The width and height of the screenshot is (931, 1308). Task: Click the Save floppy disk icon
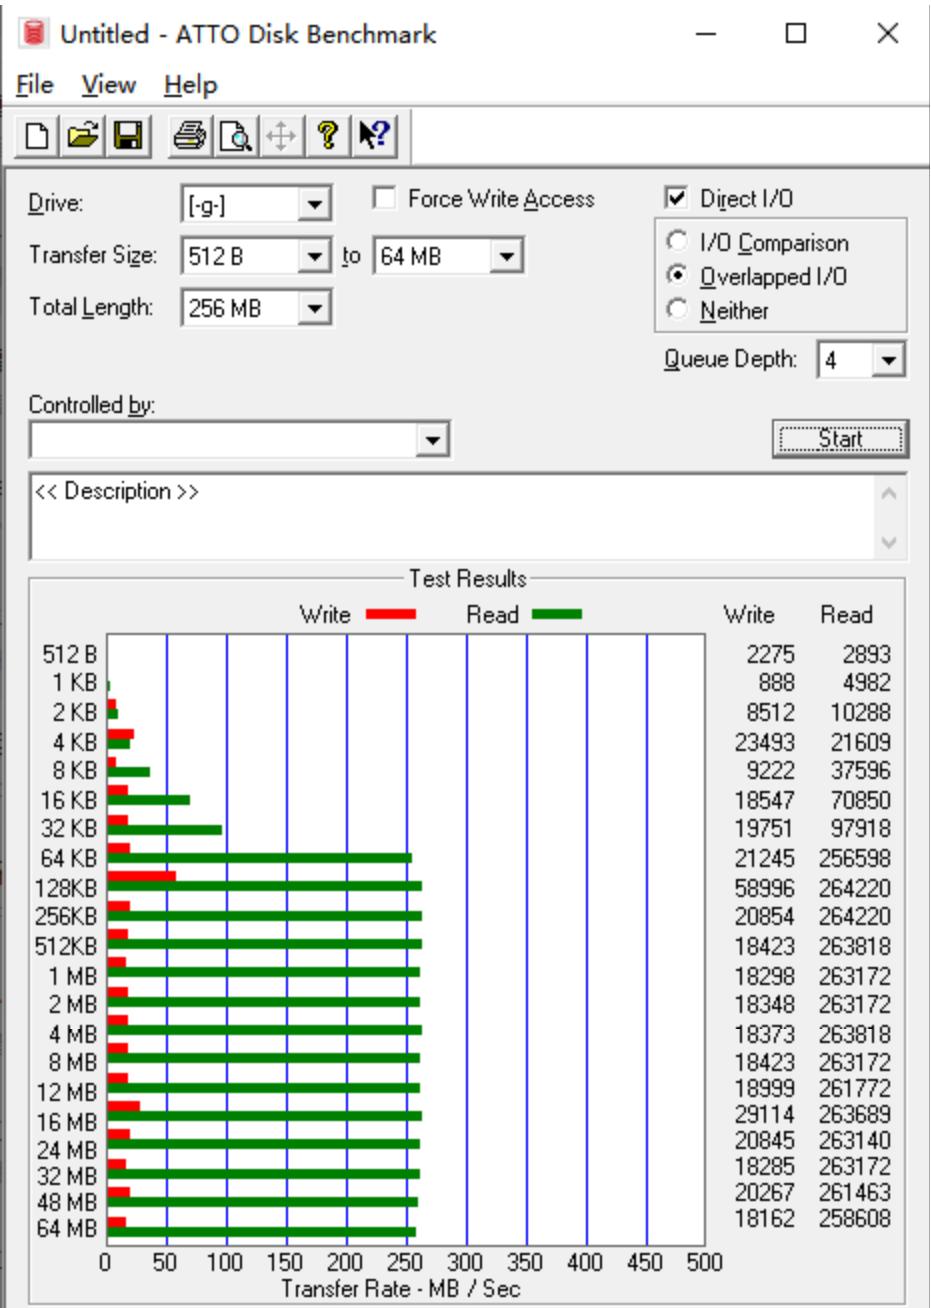128,136
